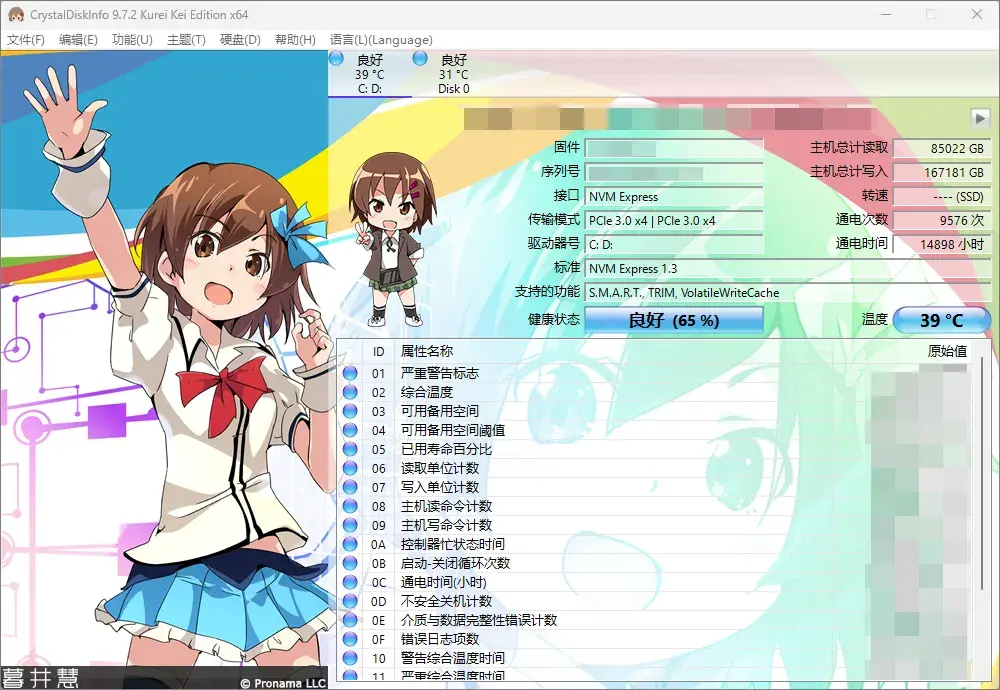Select the 已用寿命百分比 attribute row text

(446, 449)
